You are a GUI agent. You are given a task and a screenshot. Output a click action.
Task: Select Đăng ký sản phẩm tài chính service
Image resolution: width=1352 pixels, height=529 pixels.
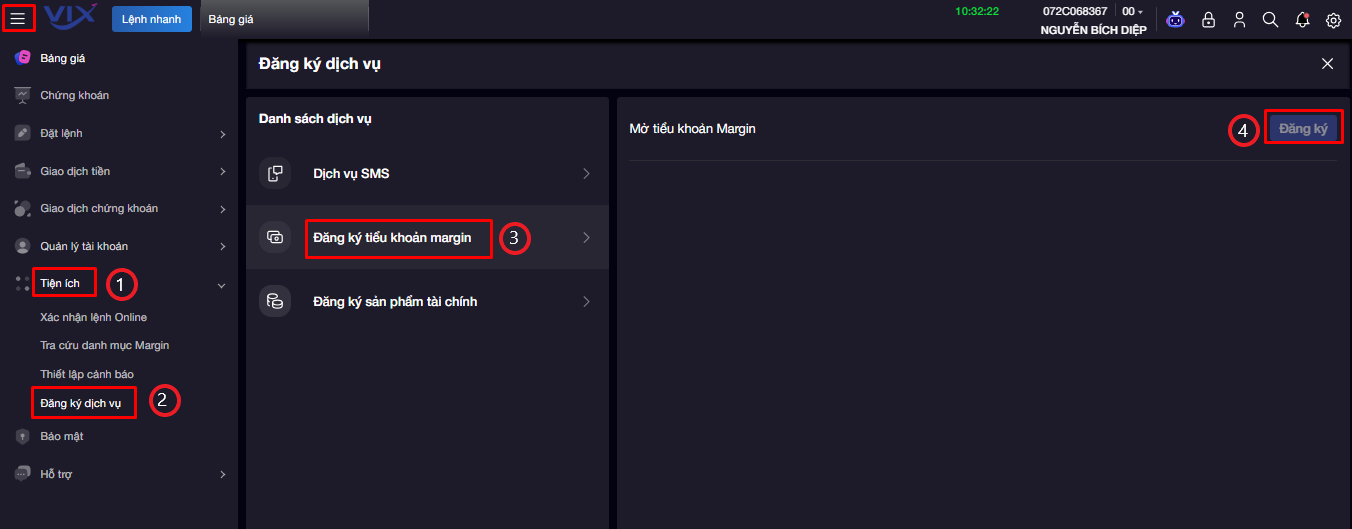(427, 301)
